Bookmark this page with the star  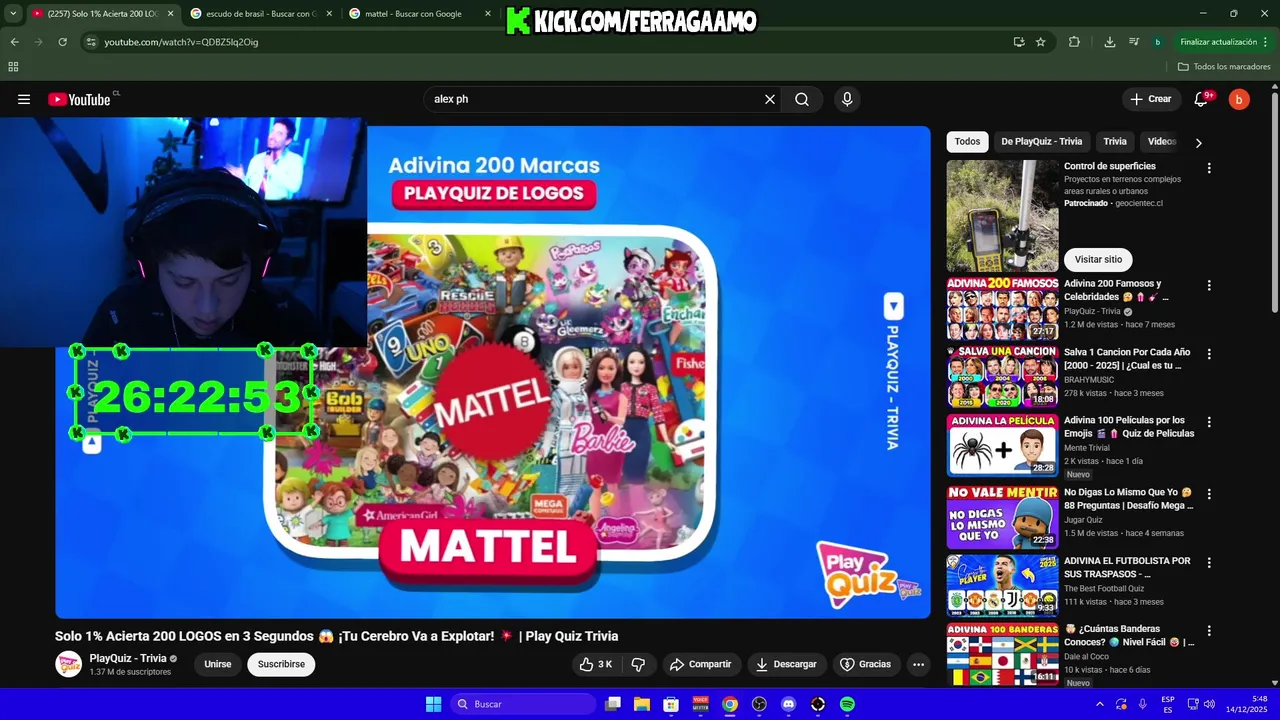pyautogui.click(x=1041, y=42)
